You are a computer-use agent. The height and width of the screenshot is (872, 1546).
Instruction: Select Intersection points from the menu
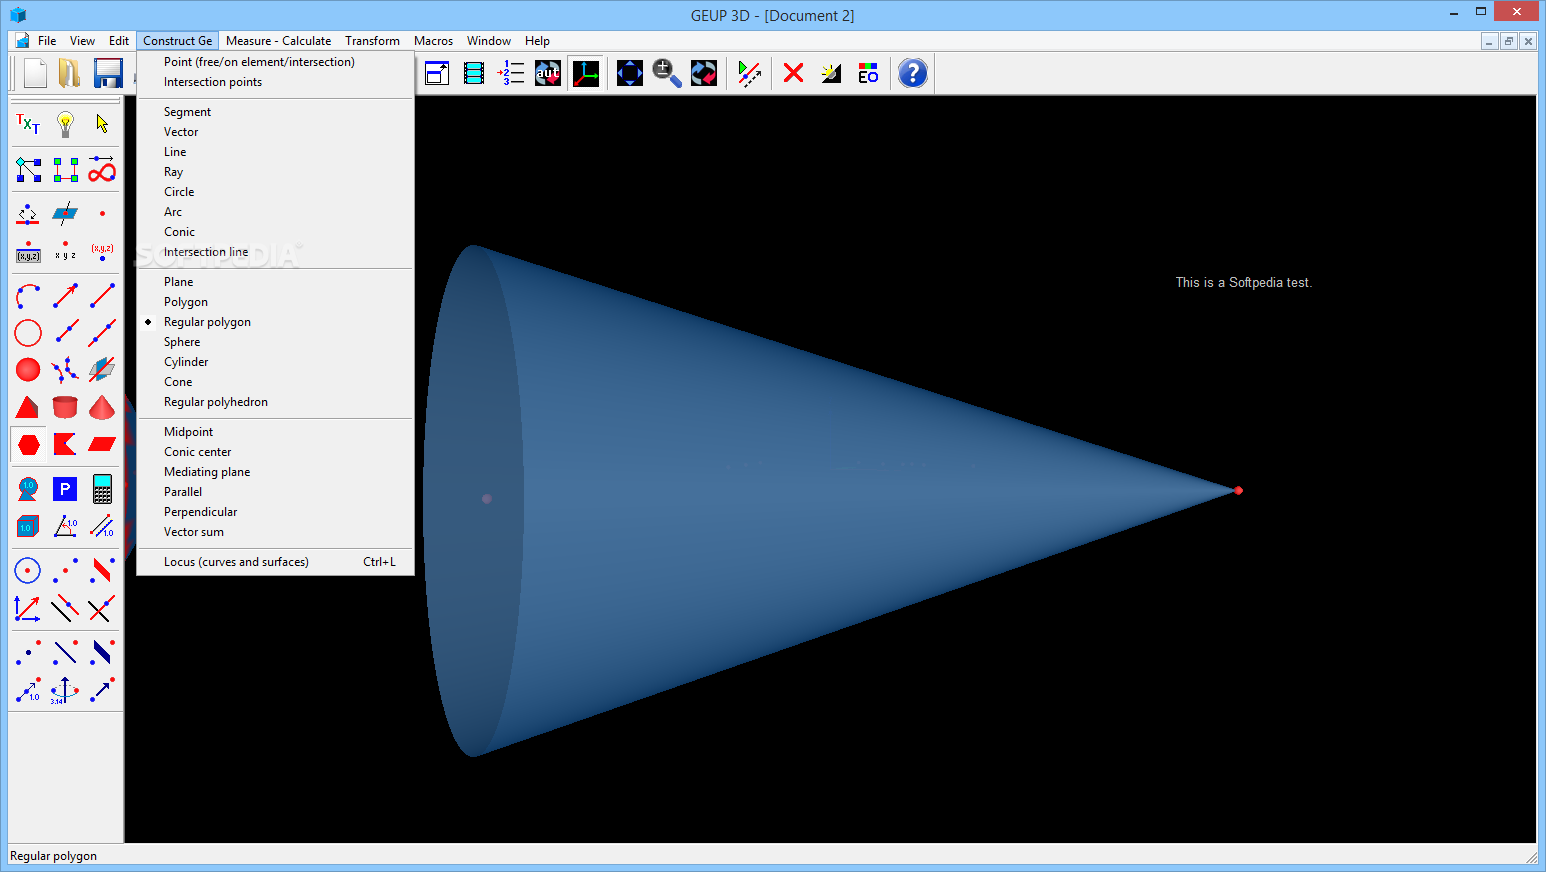pyautogui.click(x=275, y=82)
